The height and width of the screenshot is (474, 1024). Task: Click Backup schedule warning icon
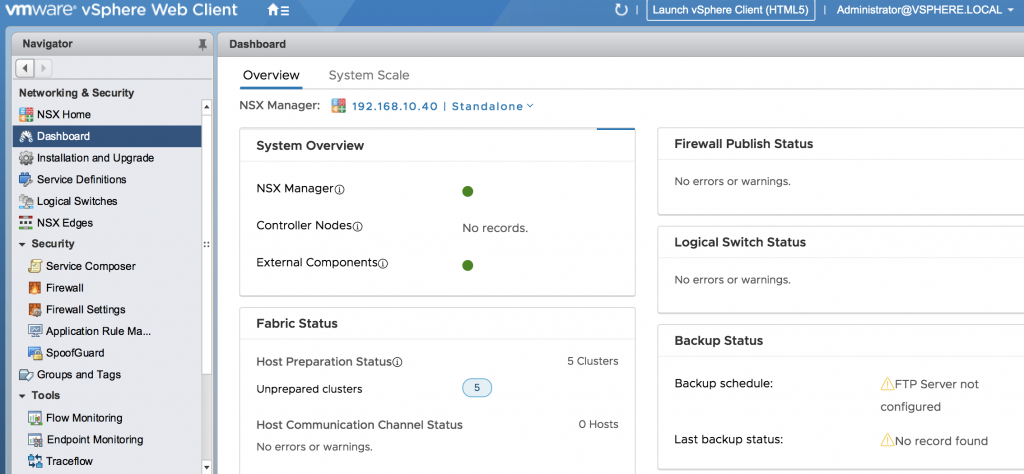pyautogui.click(x=887, y=384)
